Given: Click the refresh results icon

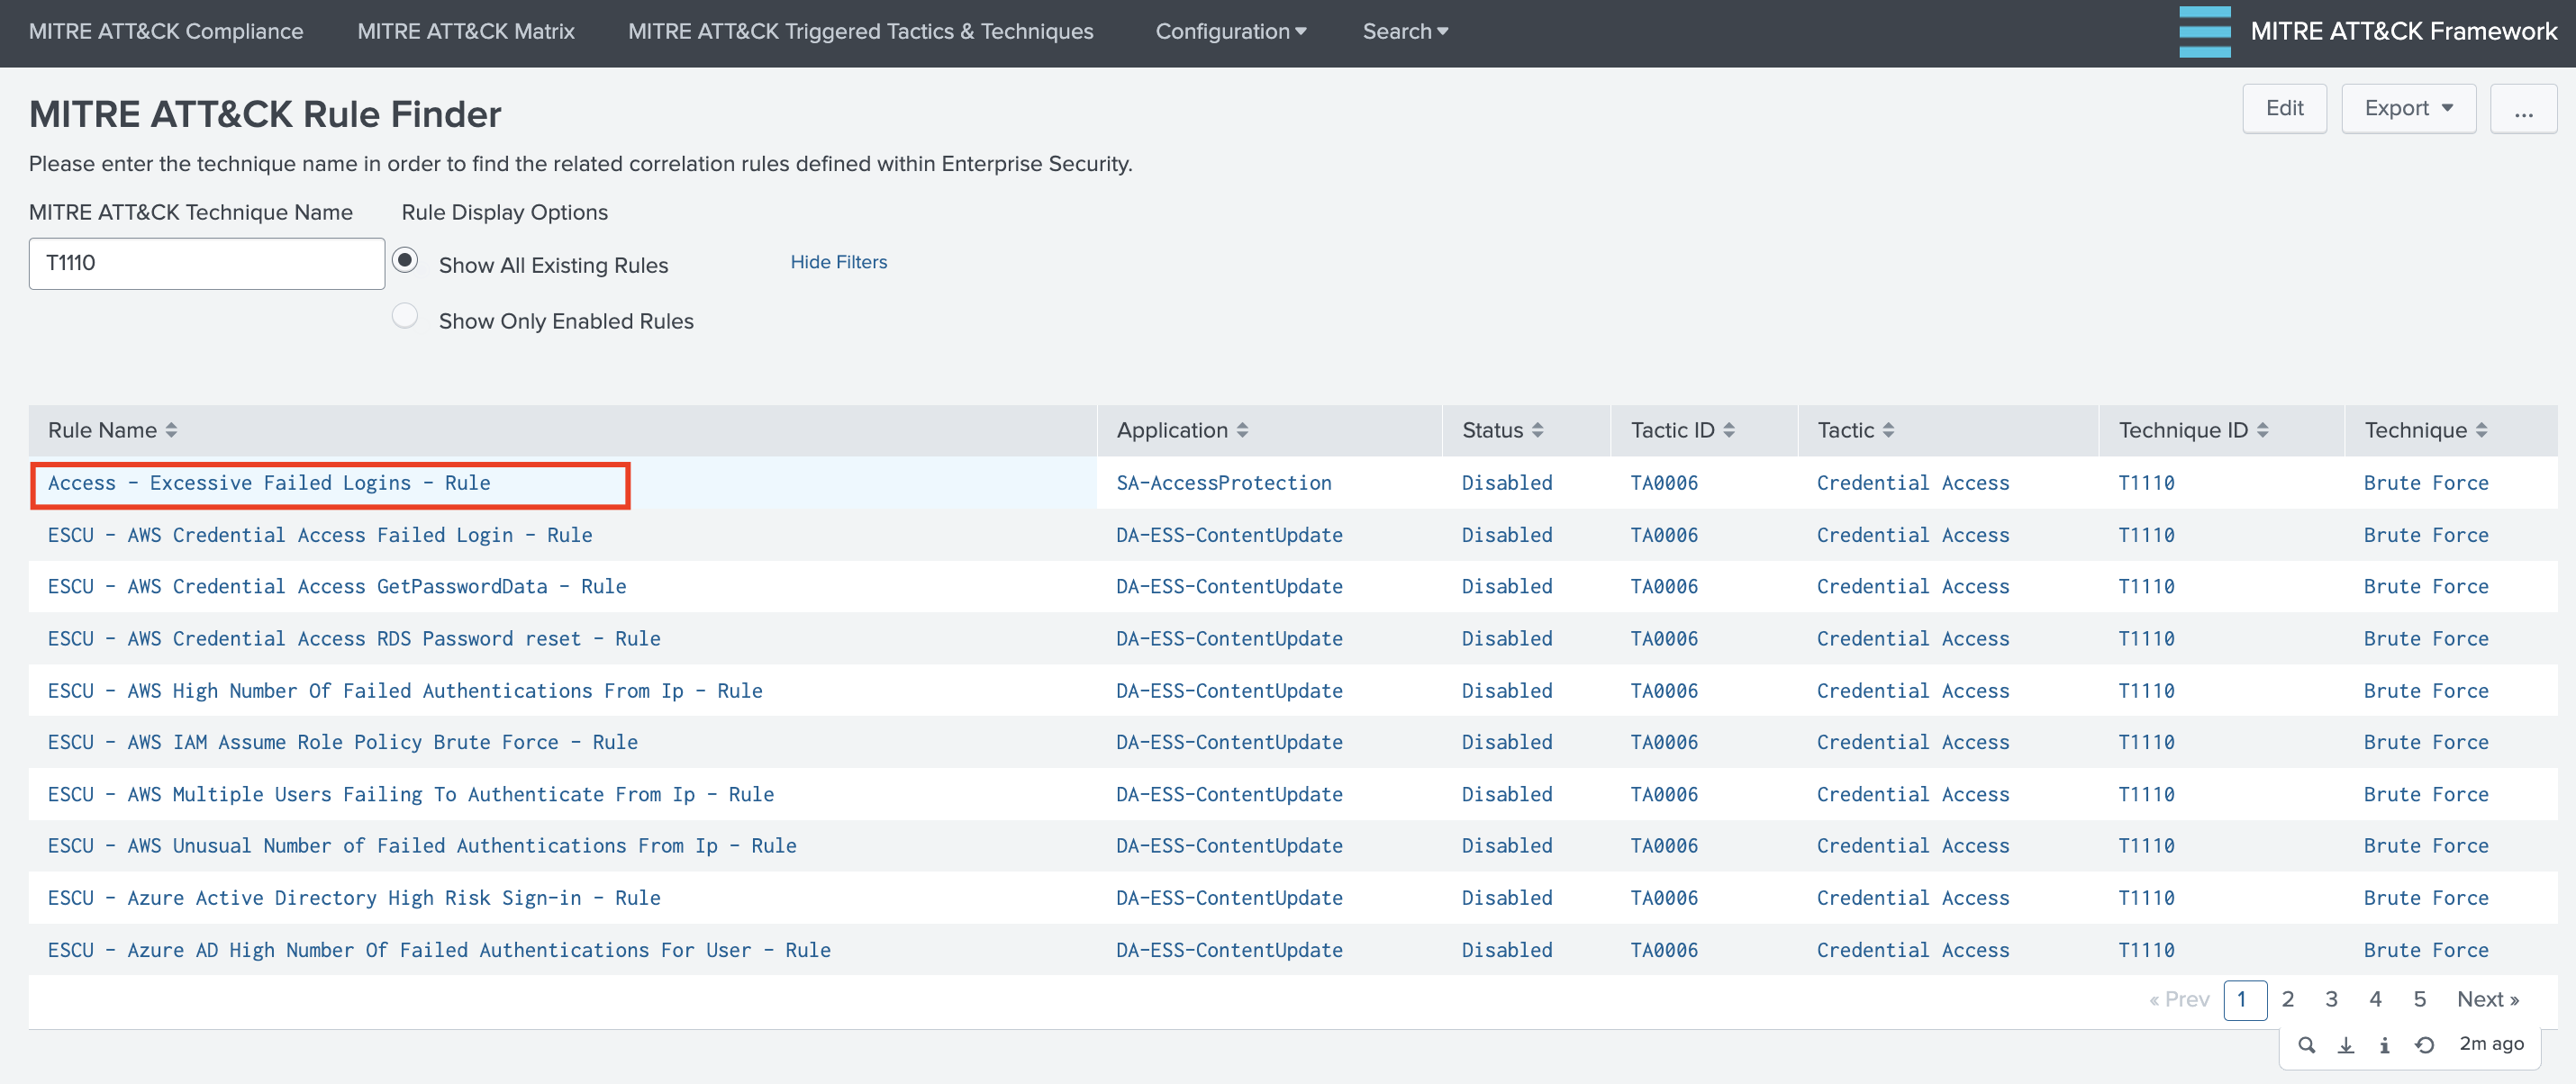Looking at the screenshot, I should (x=2424, y=1045).
